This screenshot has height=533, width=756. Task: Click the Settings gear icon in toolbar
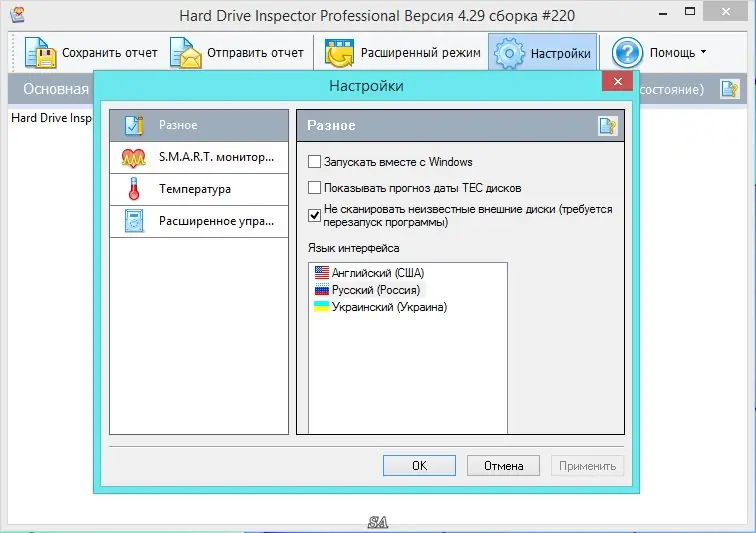[x=509, y=53]
